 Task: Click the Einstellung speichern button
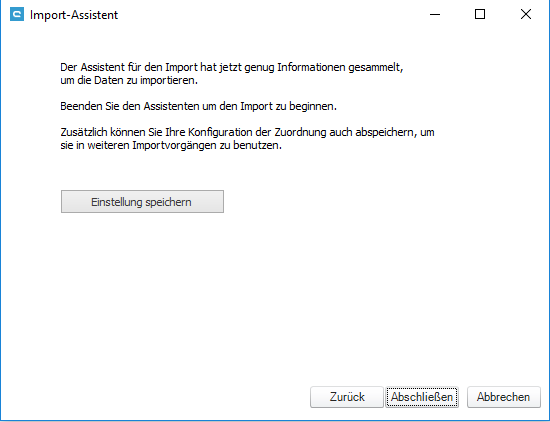pyautogui.click(x=142, y=202)
